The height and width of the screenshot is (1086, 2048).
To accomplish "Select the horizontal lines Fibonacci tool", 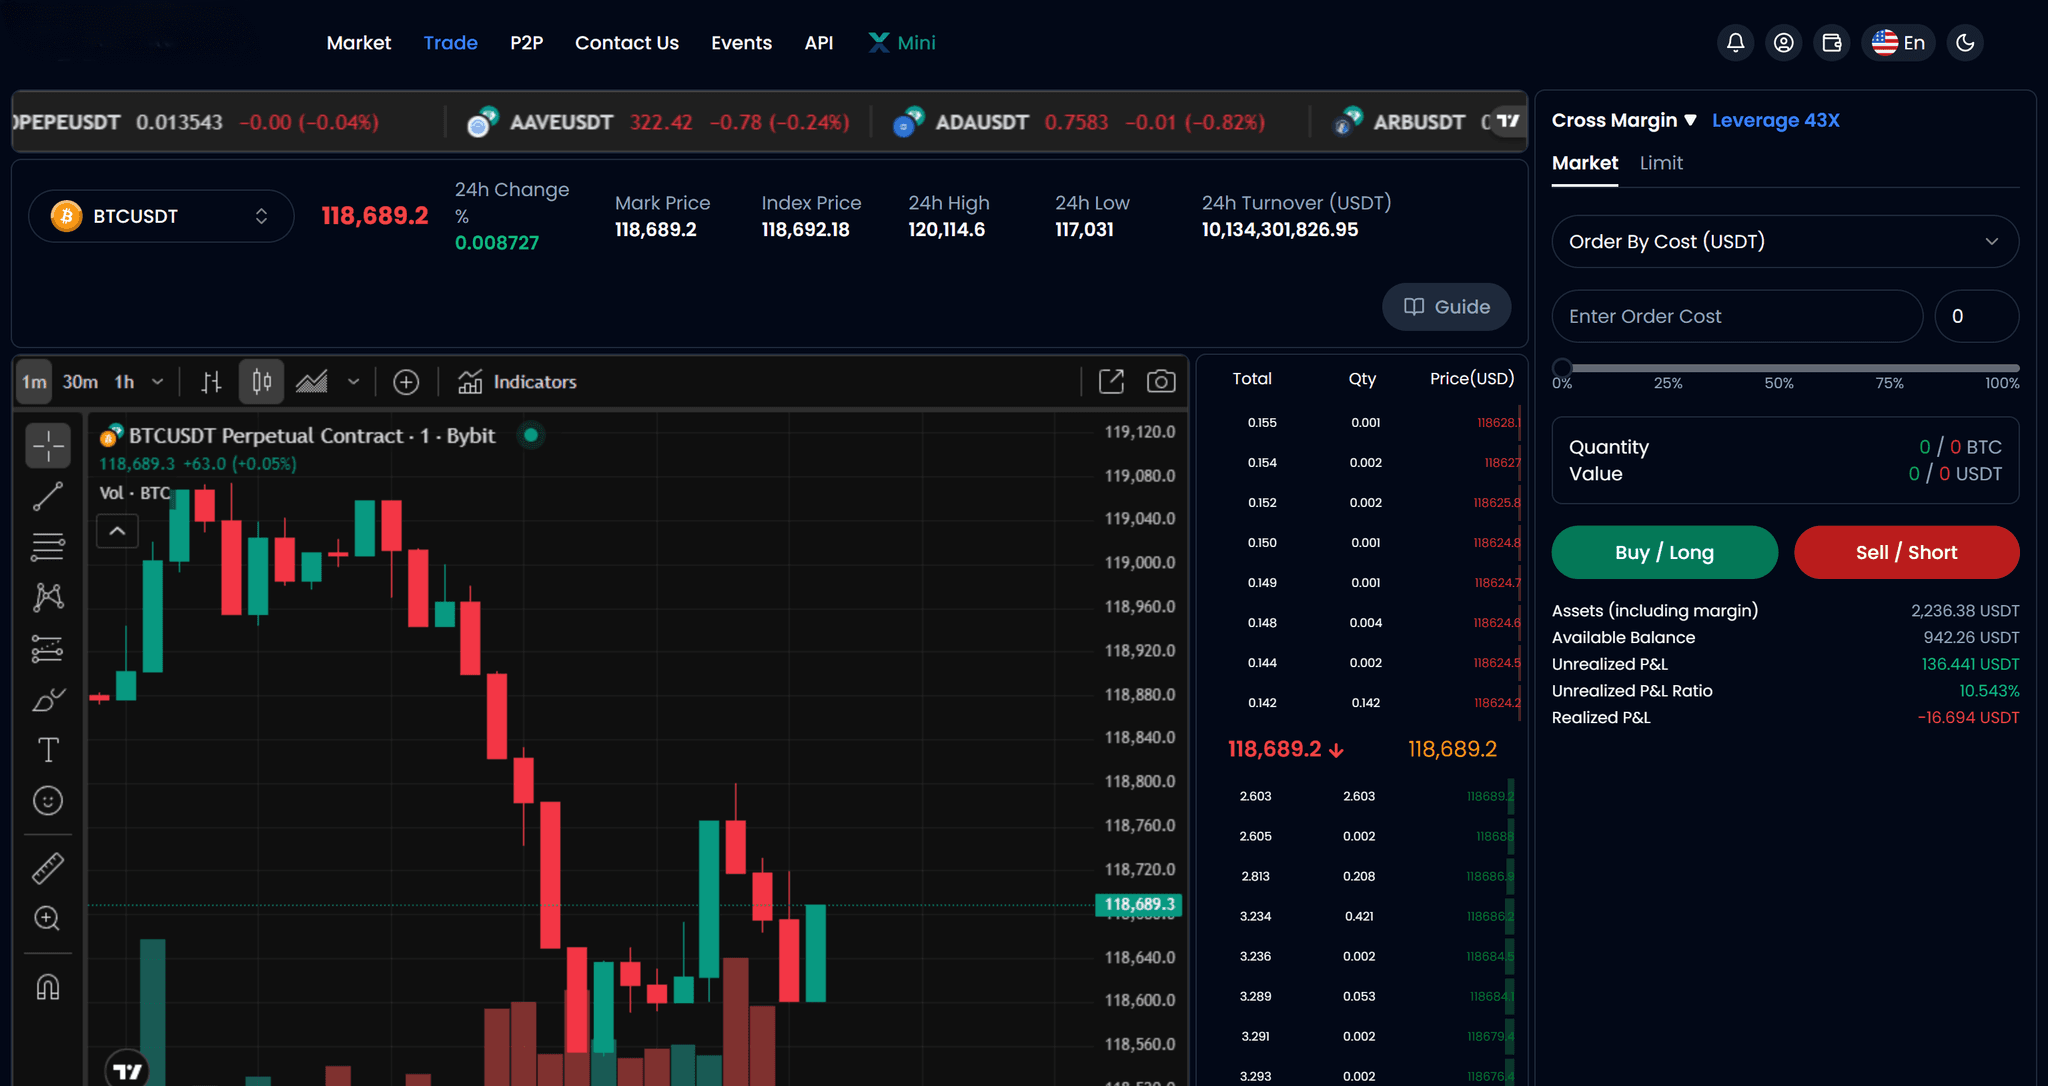I will point(48,547).
